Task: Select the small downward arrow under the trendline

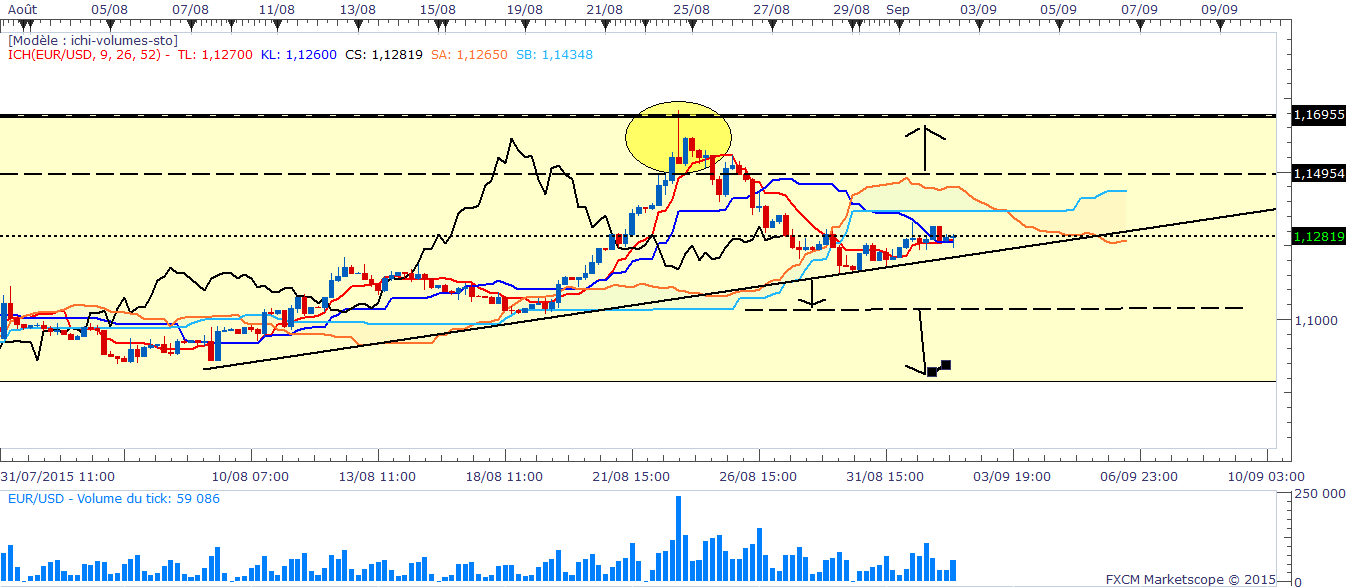Action: click(811, 291)
